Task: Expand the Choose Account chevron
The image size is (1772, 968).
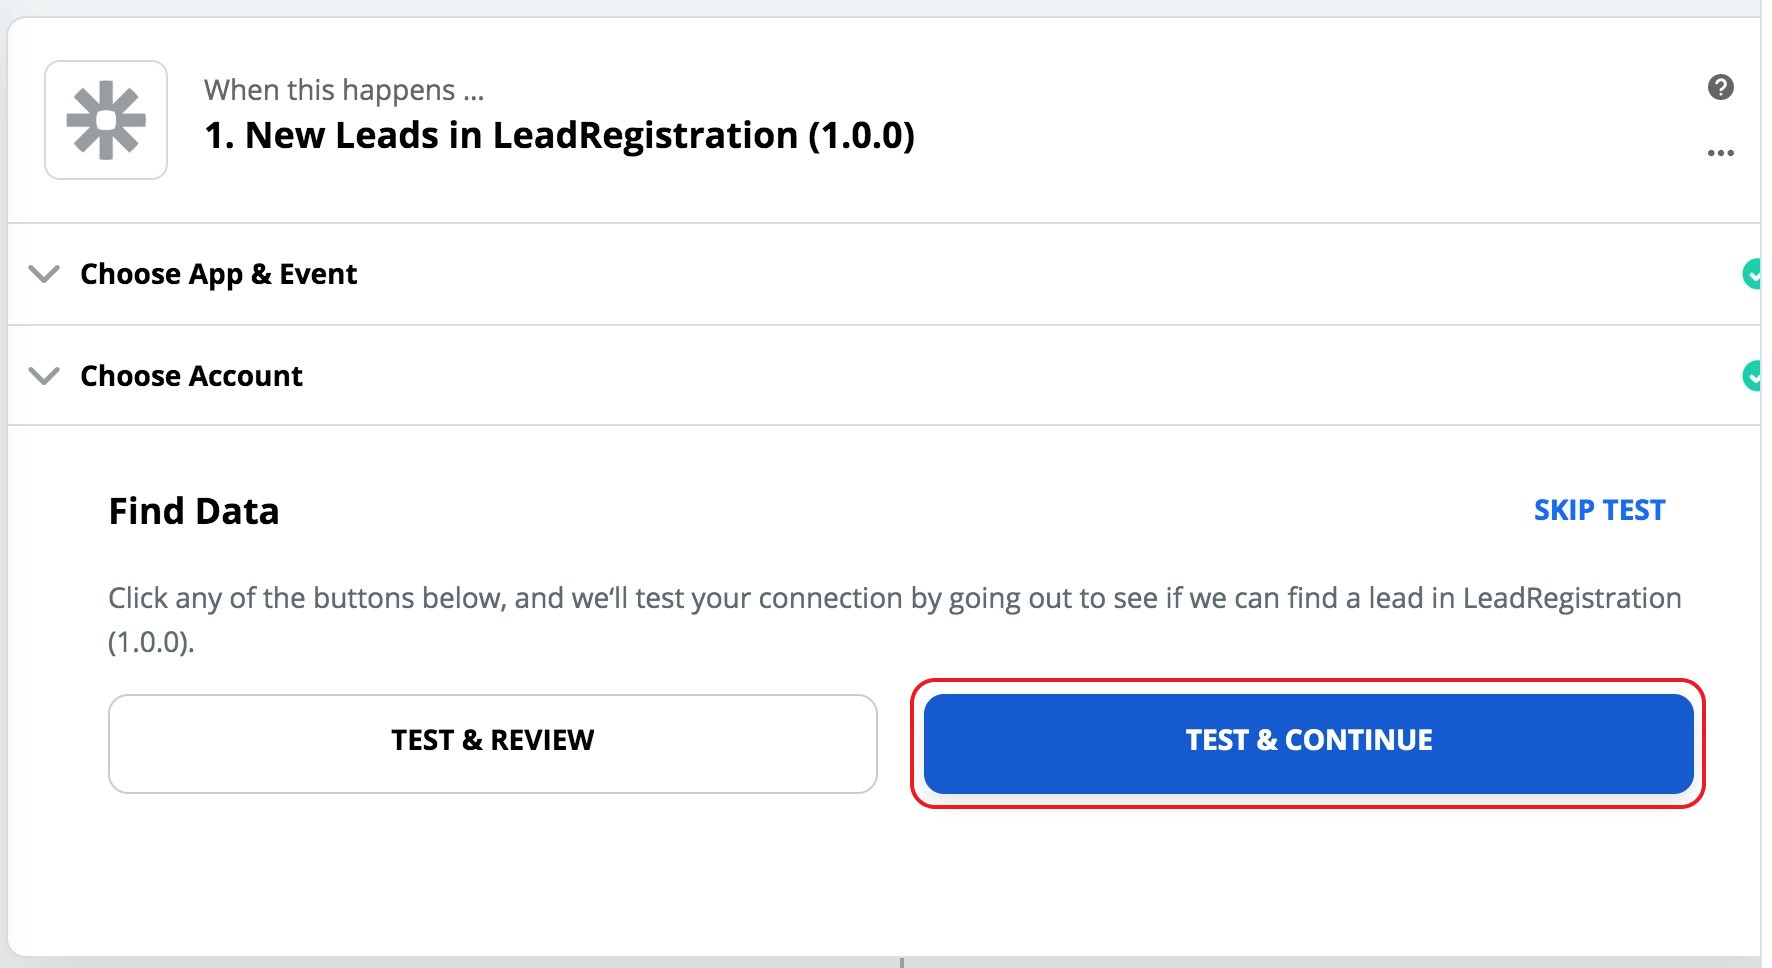Action: click(44, 376)
